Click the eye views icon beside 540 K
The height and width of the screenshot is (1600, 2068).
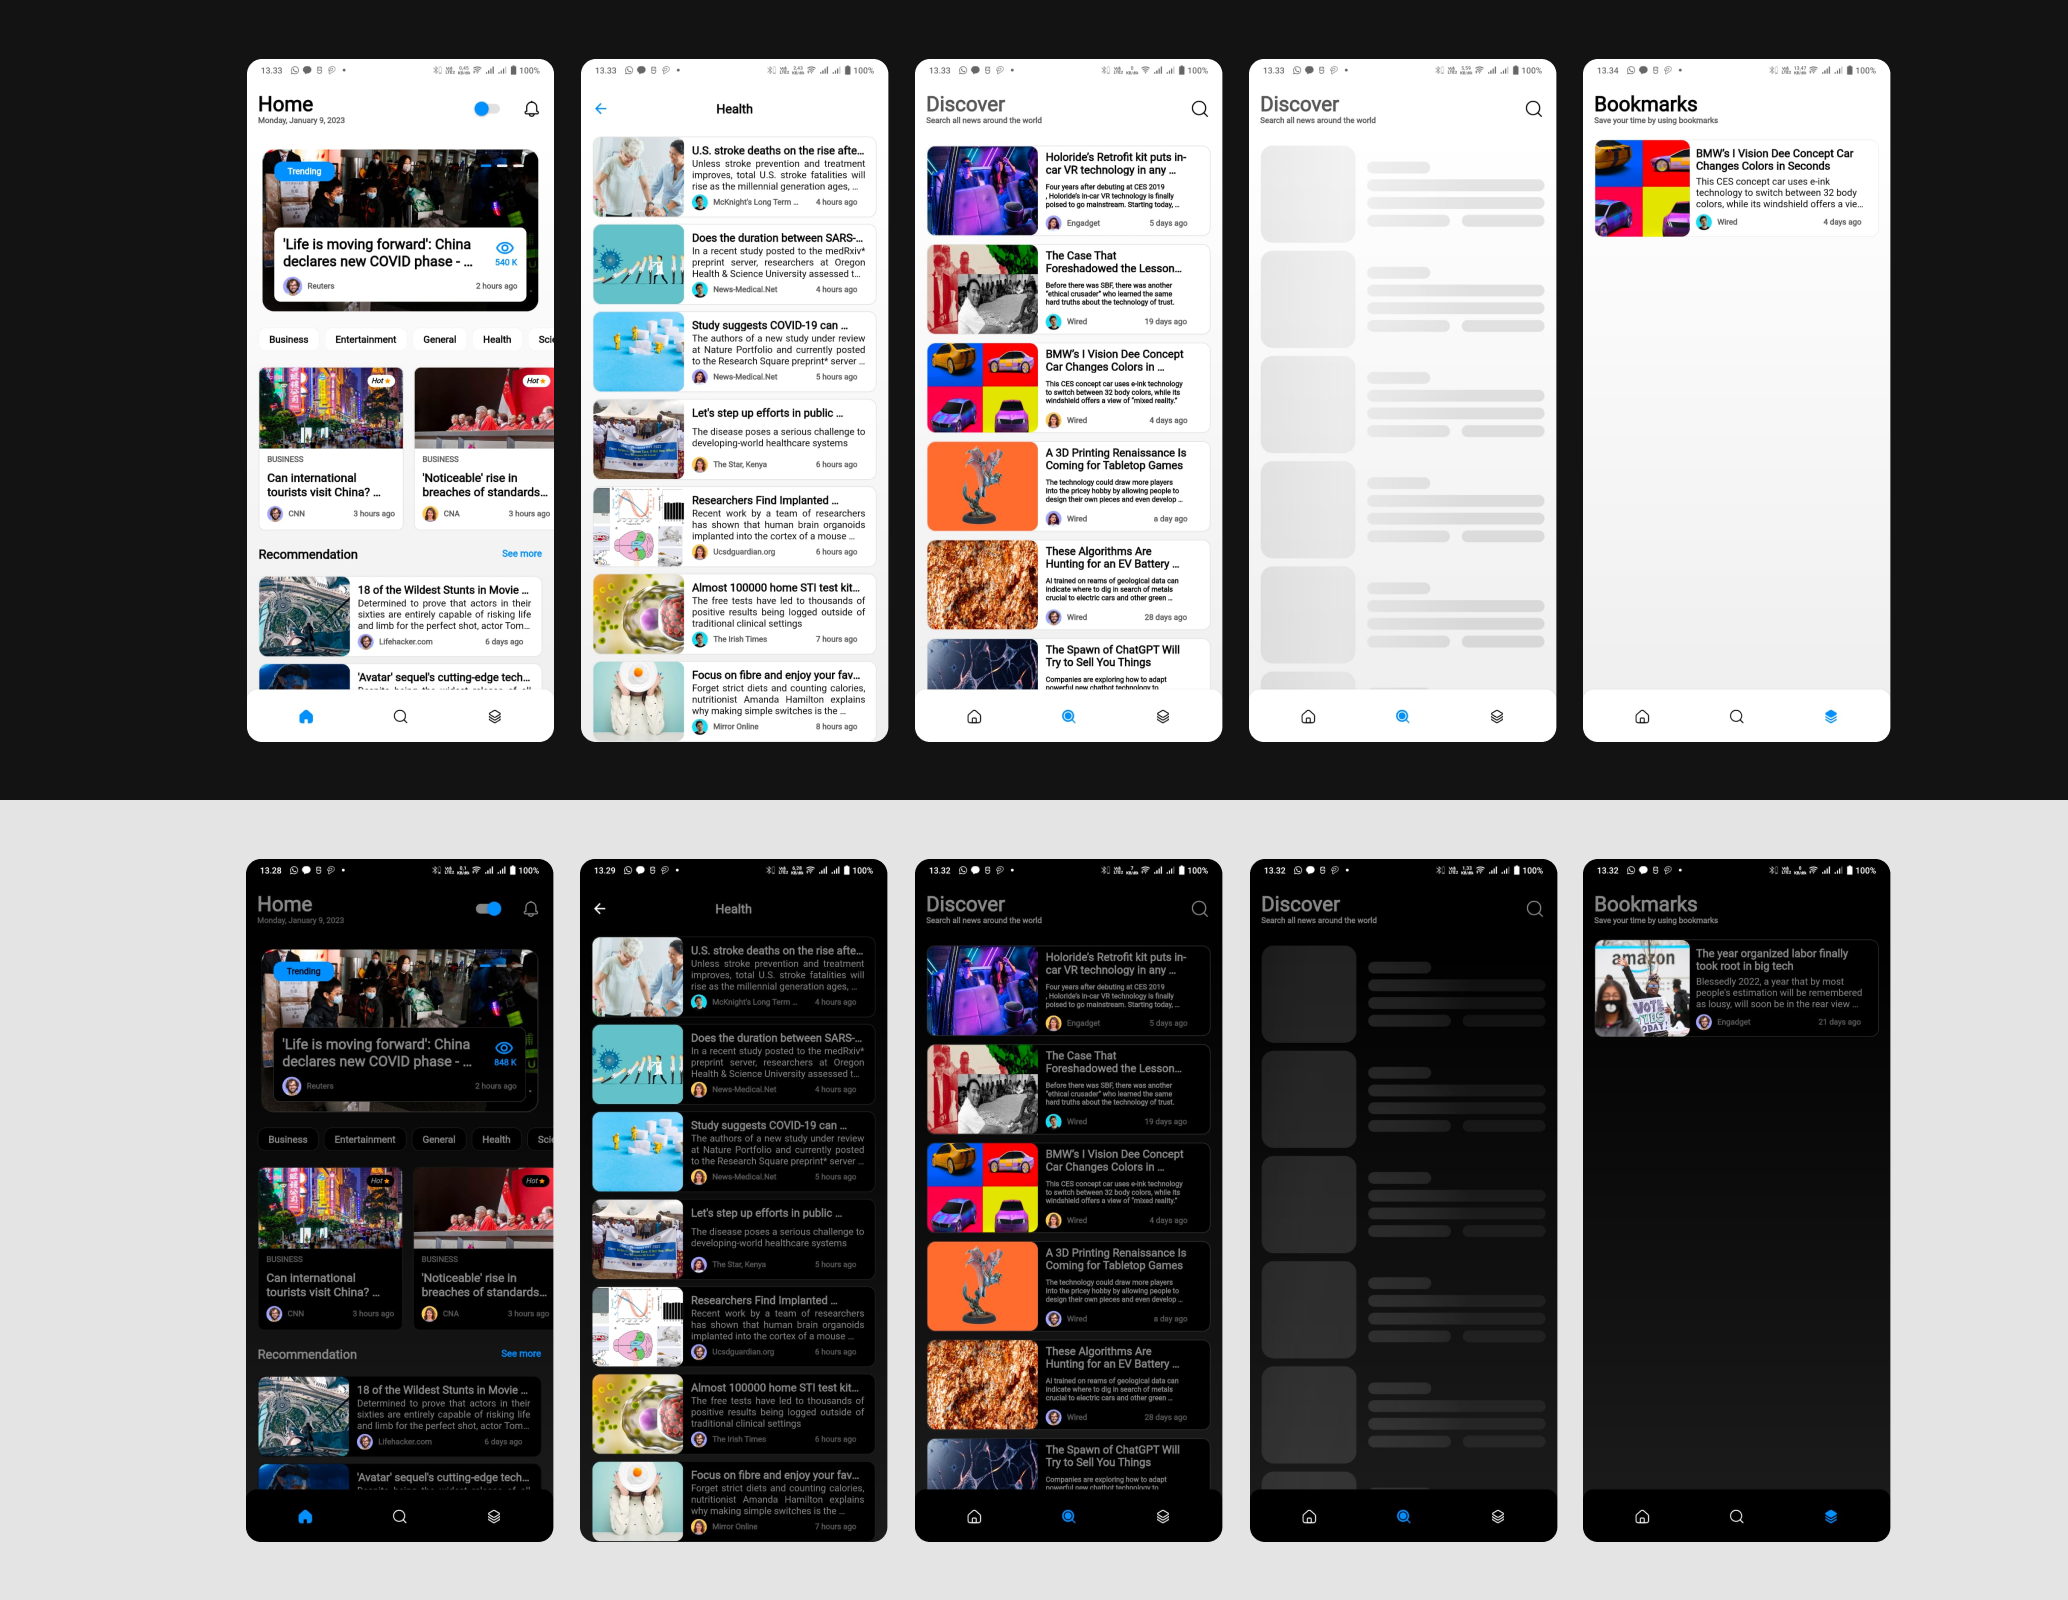(x=505, y=248)
